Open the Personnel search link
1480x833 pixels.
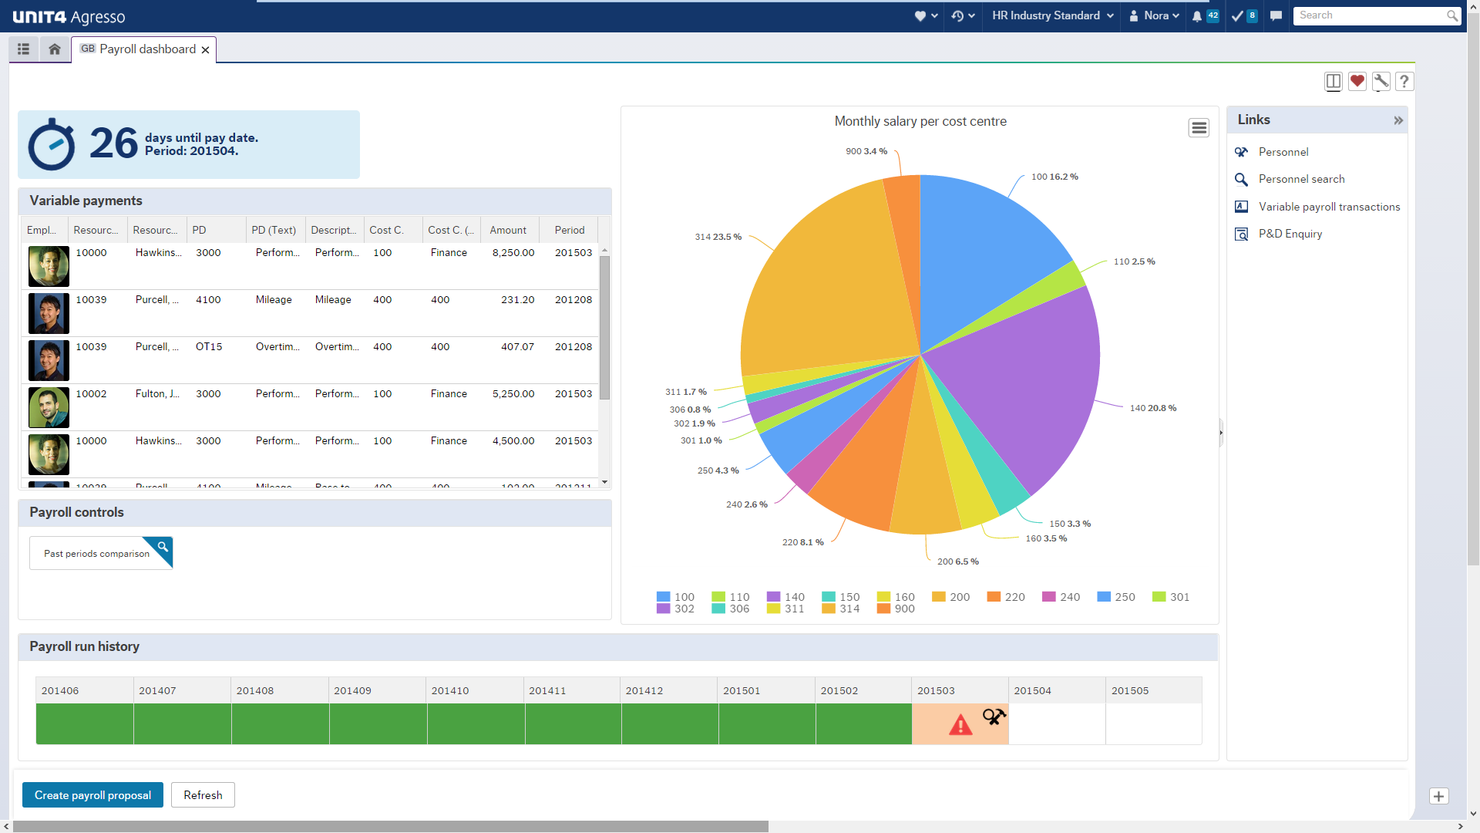(x=1241, y=179)
